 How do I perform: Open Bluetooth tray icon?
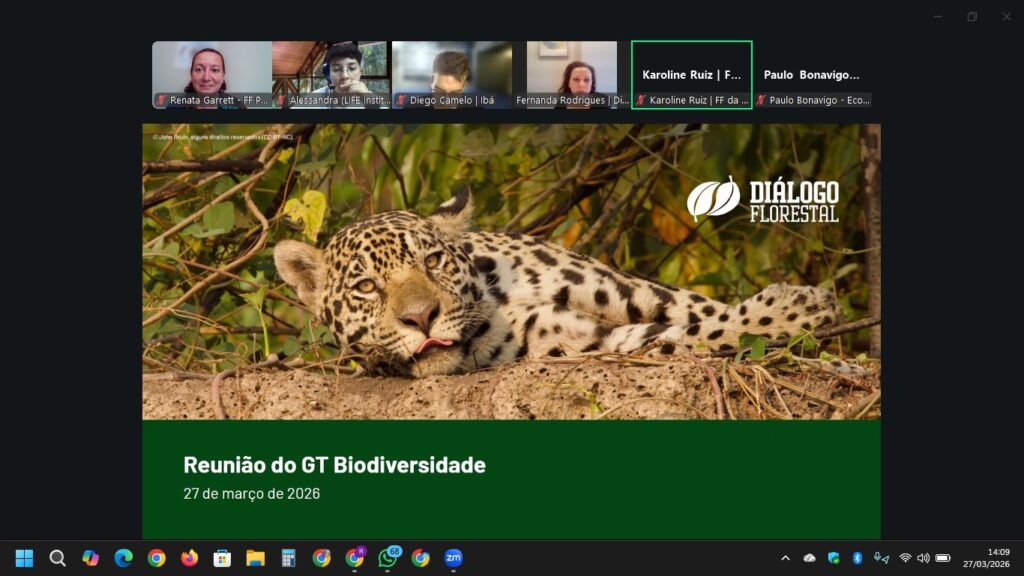(857, 558)
